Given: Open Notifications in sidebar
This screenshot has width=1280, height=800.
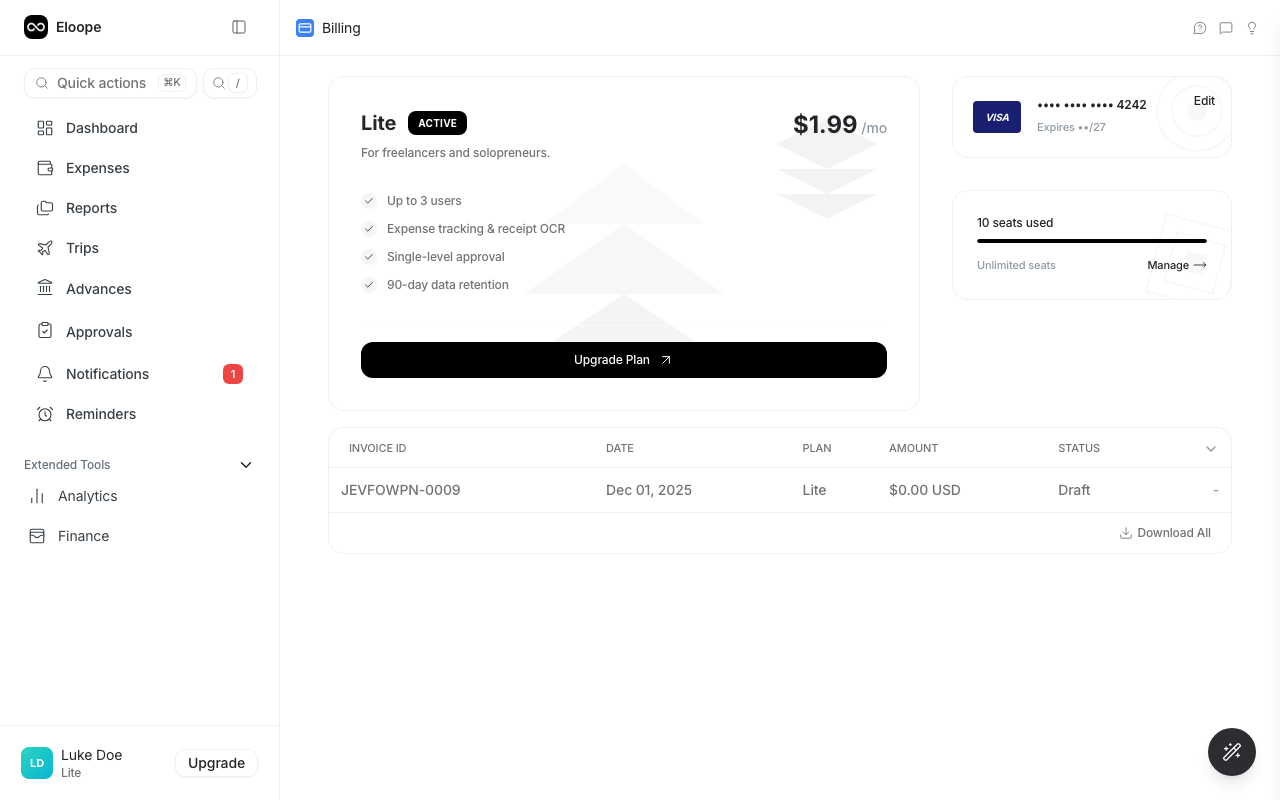Looking at the screenshot, I should click(140, 374).
